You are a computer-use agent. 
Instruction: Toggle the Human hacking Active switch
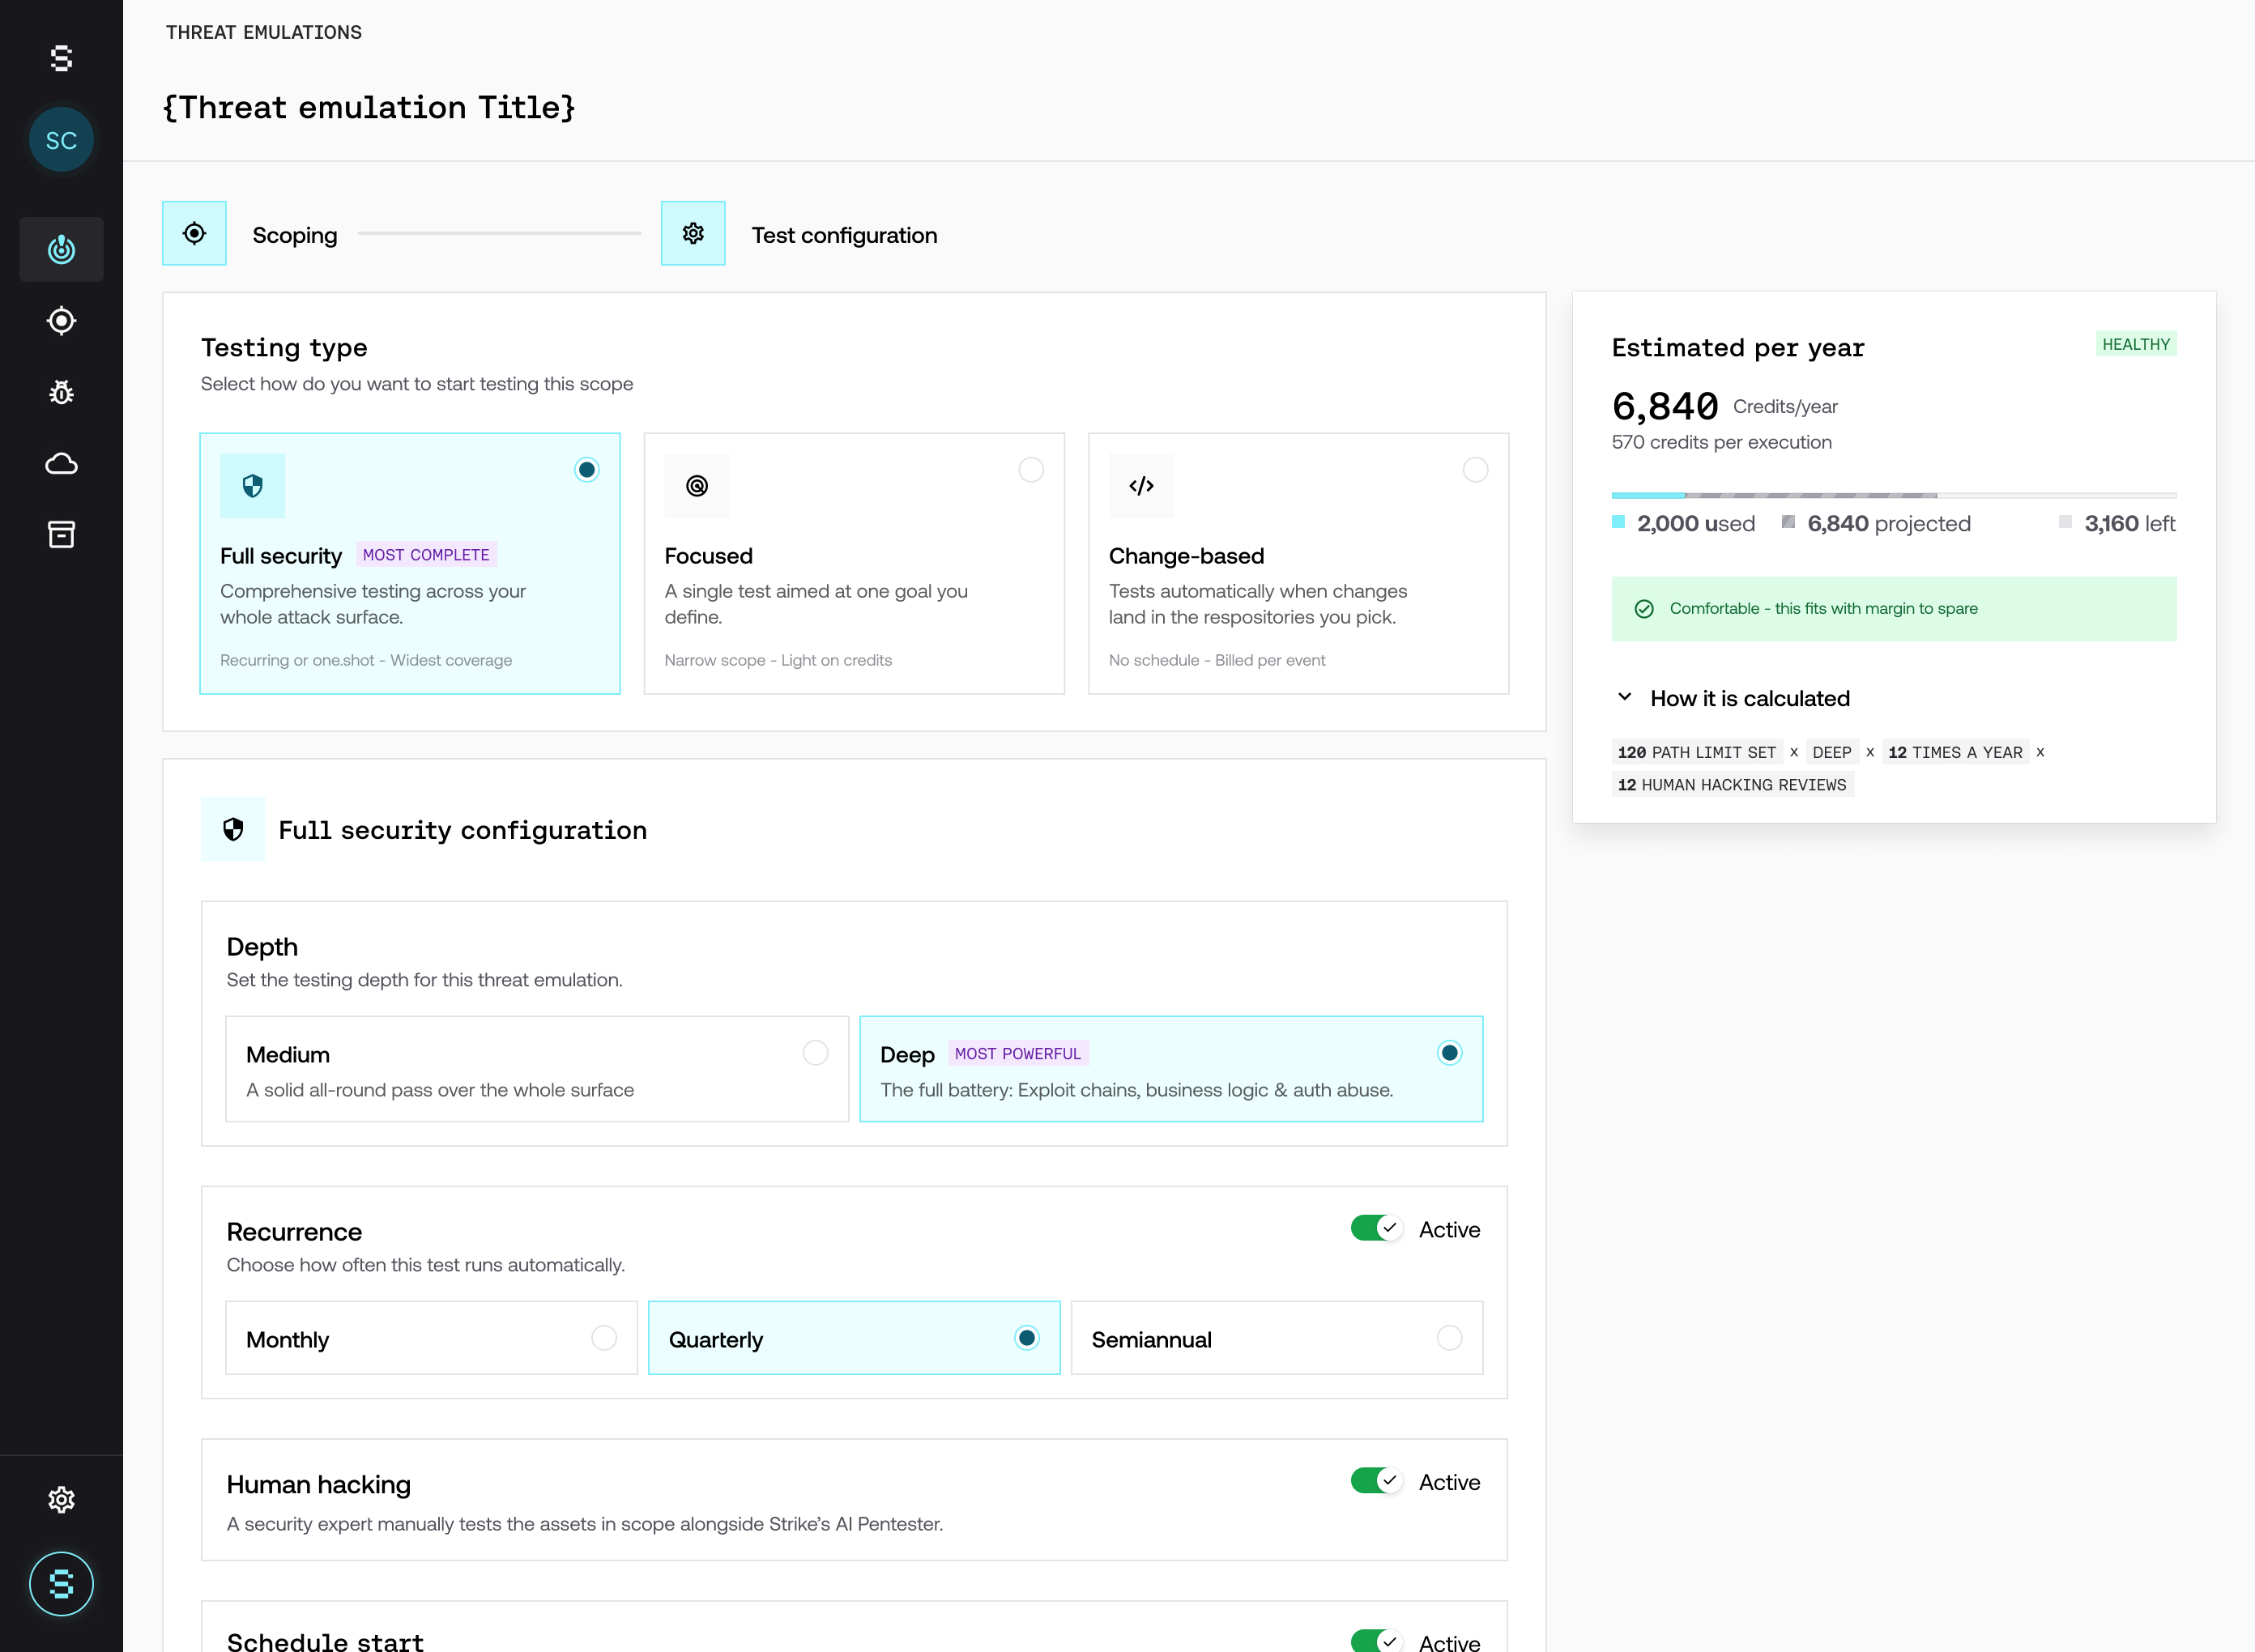coord(1377,1481)
